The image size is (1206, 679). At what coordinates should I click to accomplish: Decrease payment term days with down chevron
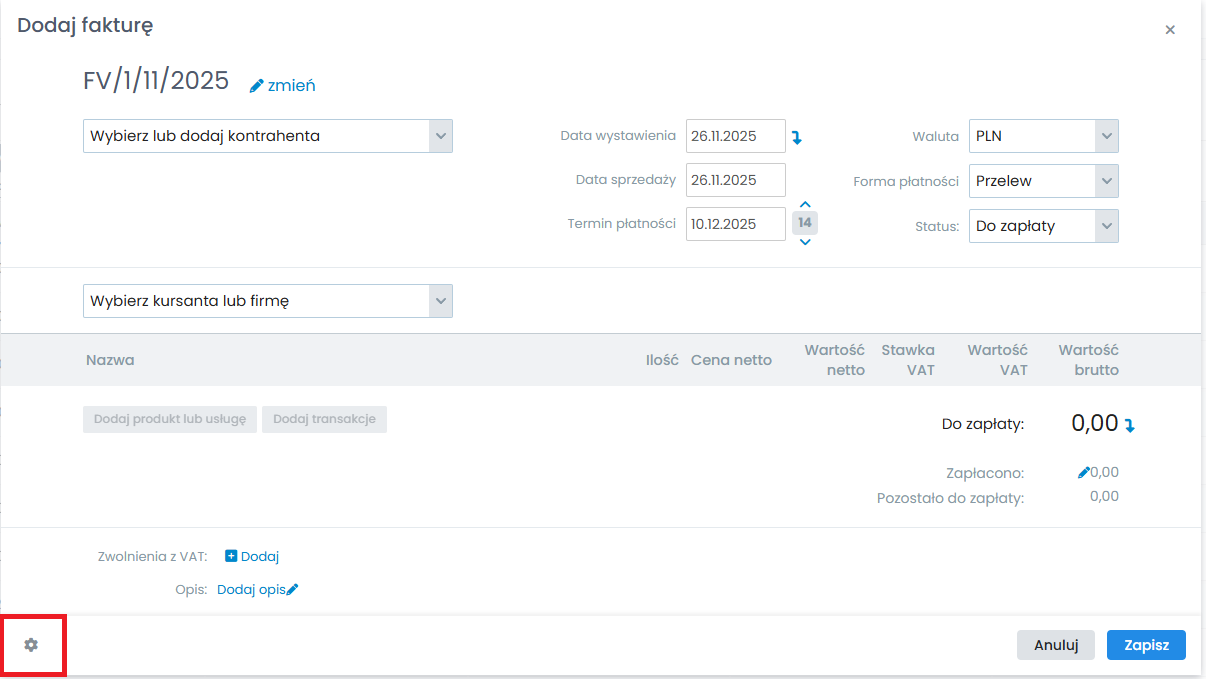805,242
